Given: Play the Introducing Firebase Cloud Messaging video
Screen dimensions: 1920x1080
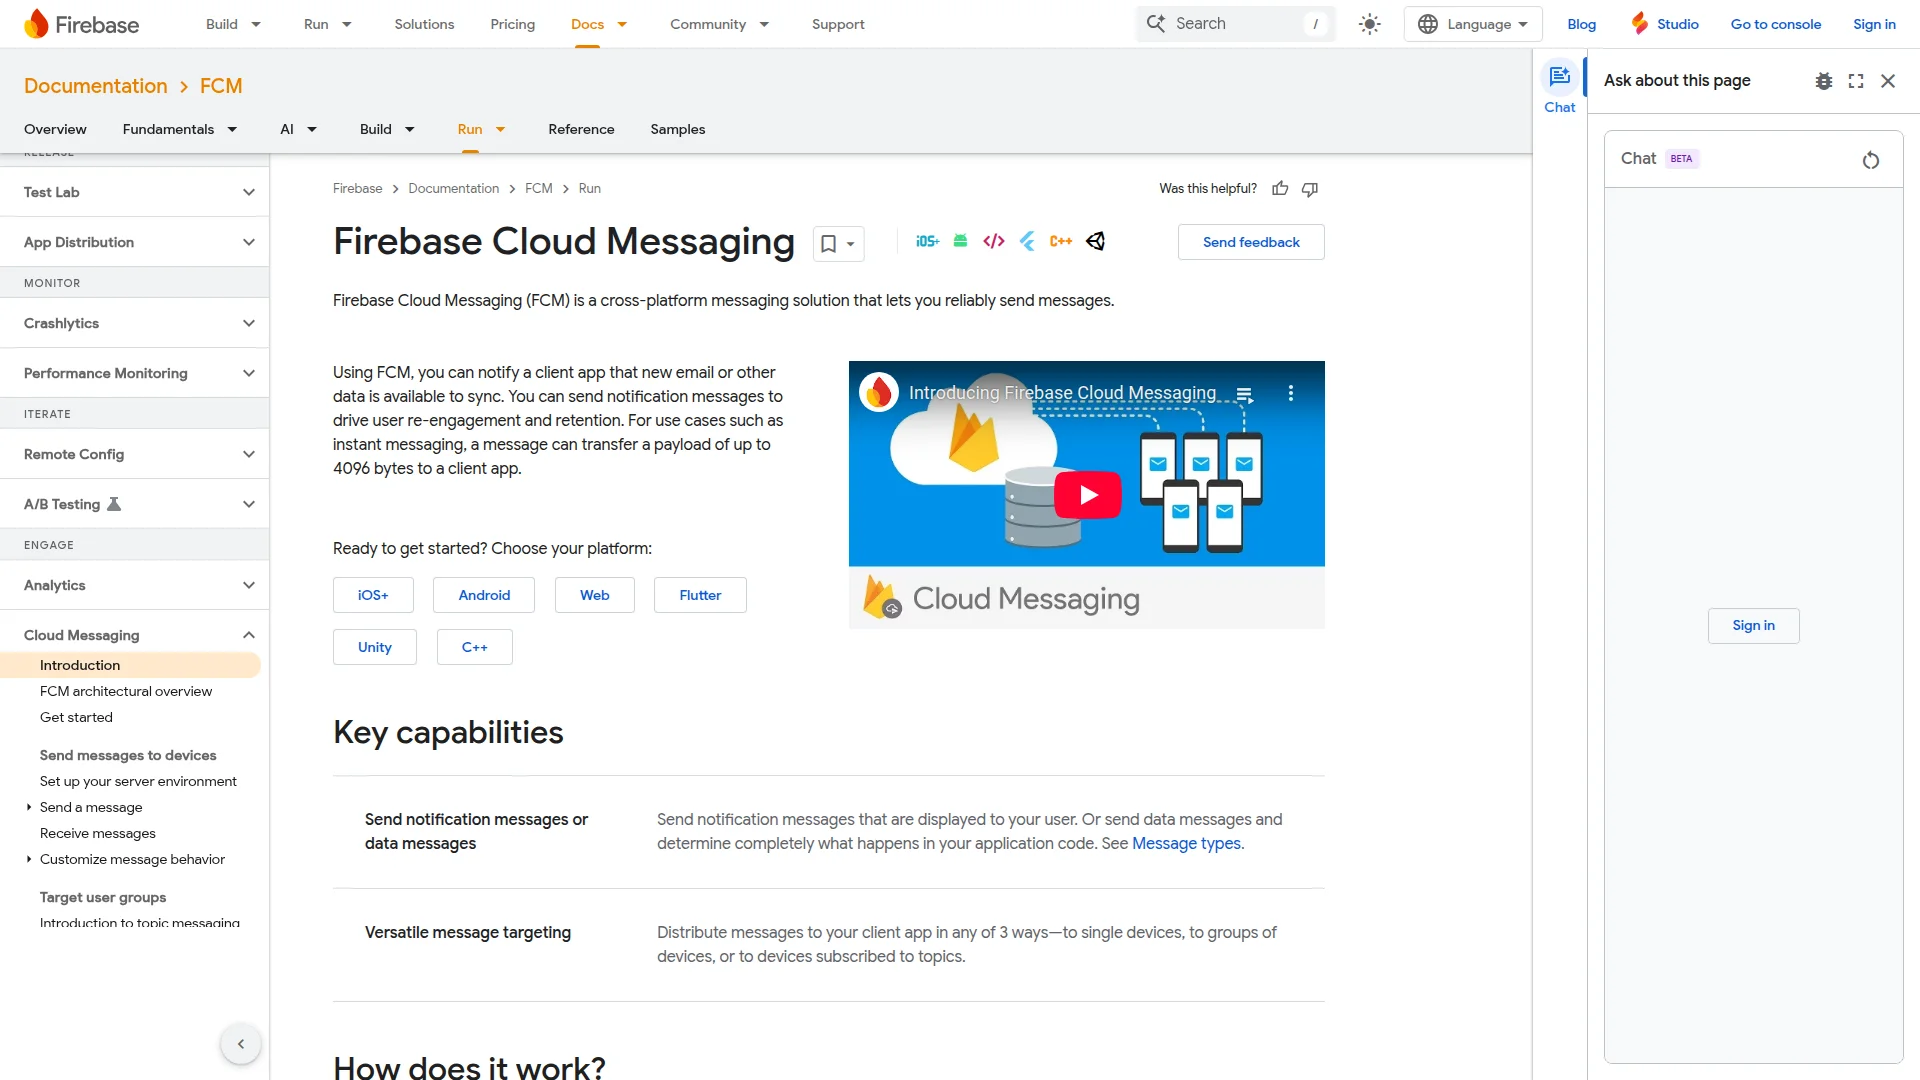Looking at the screenshot, I should [x=1087, y=494].
